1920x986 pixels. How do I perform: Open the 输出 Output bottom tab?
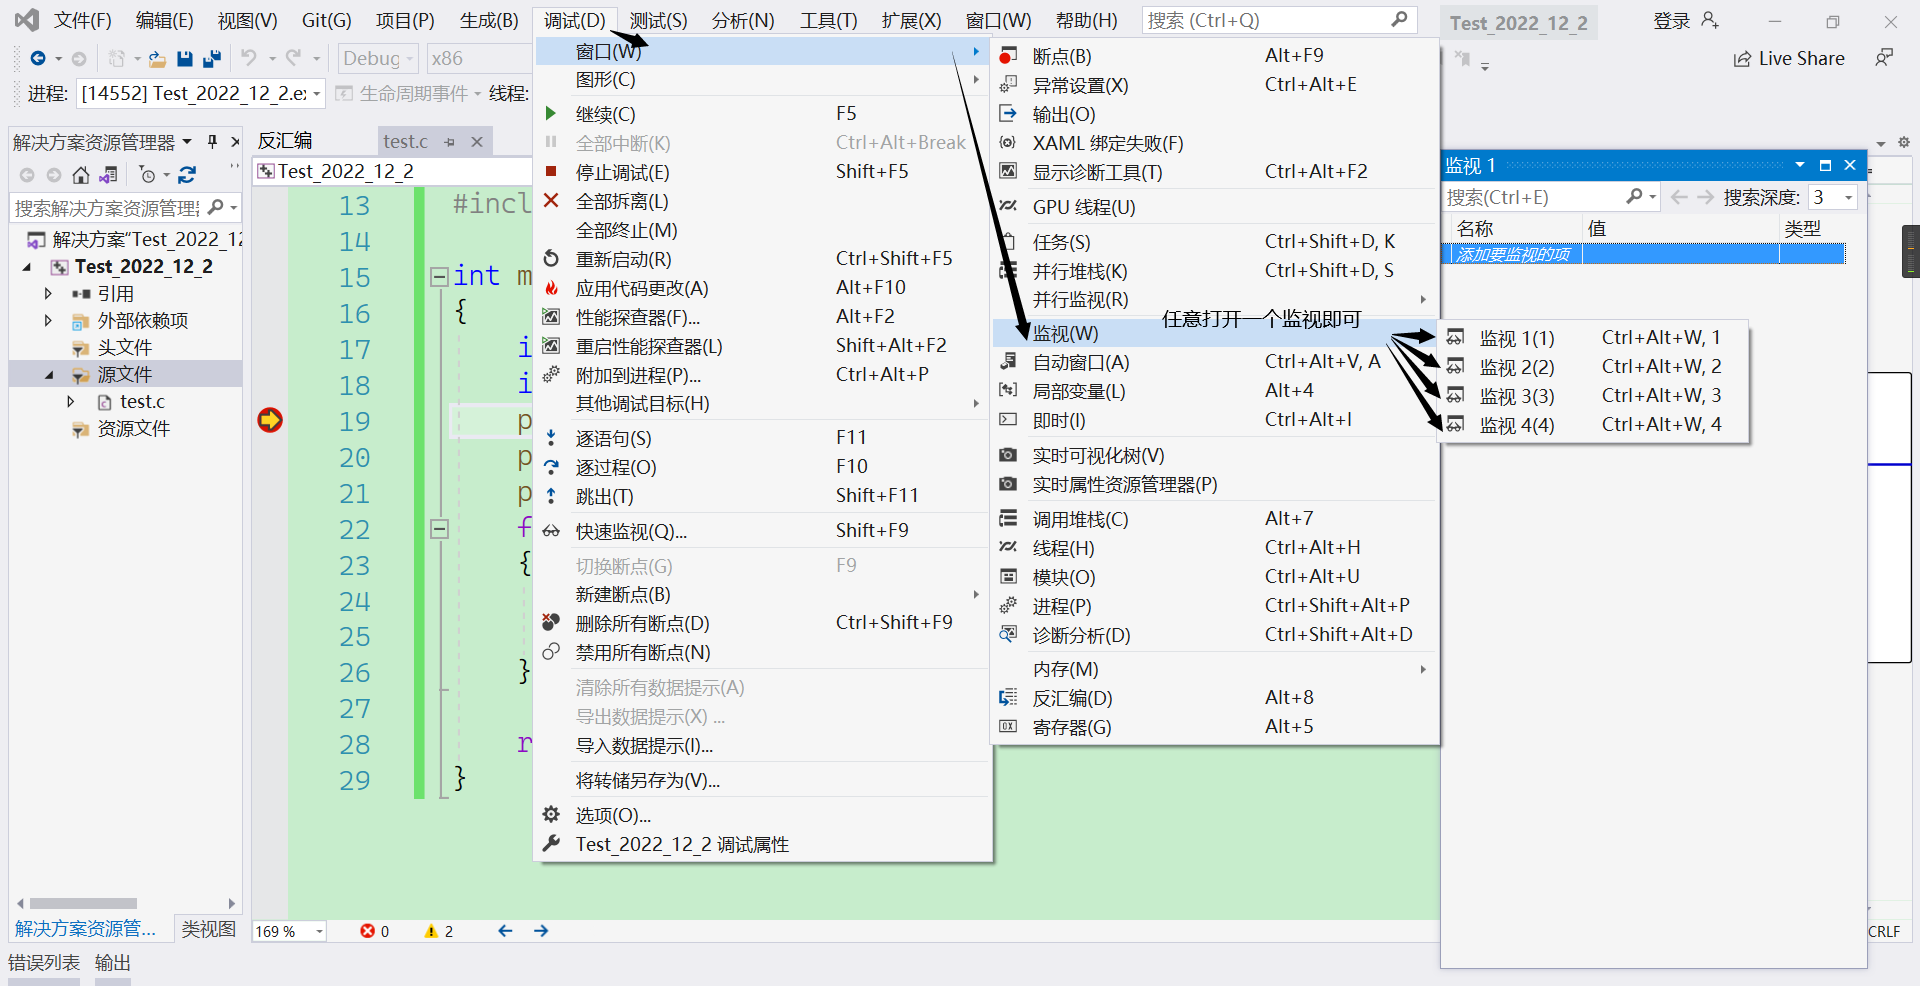(113, 963)
